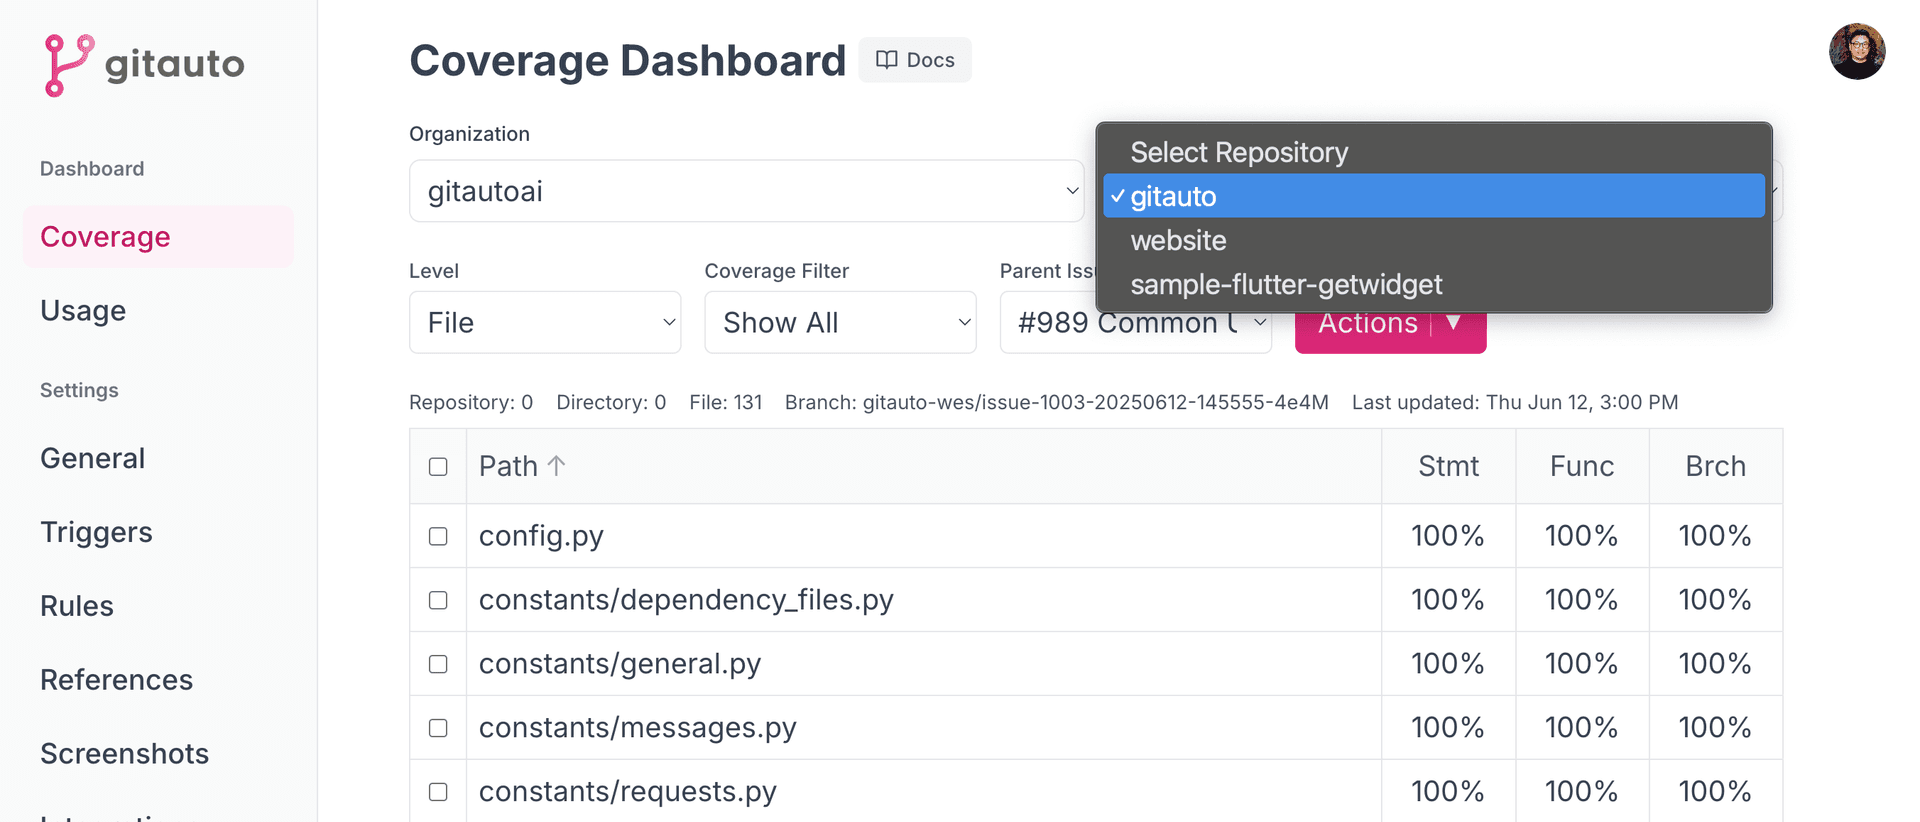The width and height of the screenshot is (1920, 822).
Task: Click Stmt 100% for config.py
Action: [x=1448, y=536]
